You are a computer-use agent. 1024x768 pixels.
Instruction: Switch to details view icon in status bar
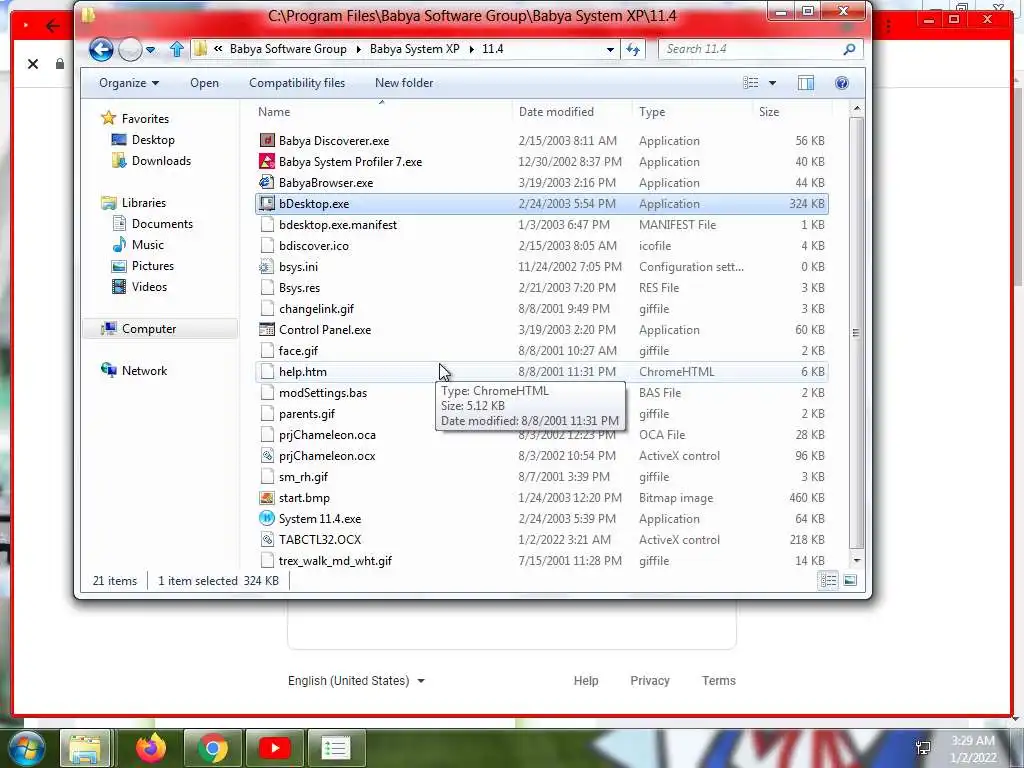[828, 580]
